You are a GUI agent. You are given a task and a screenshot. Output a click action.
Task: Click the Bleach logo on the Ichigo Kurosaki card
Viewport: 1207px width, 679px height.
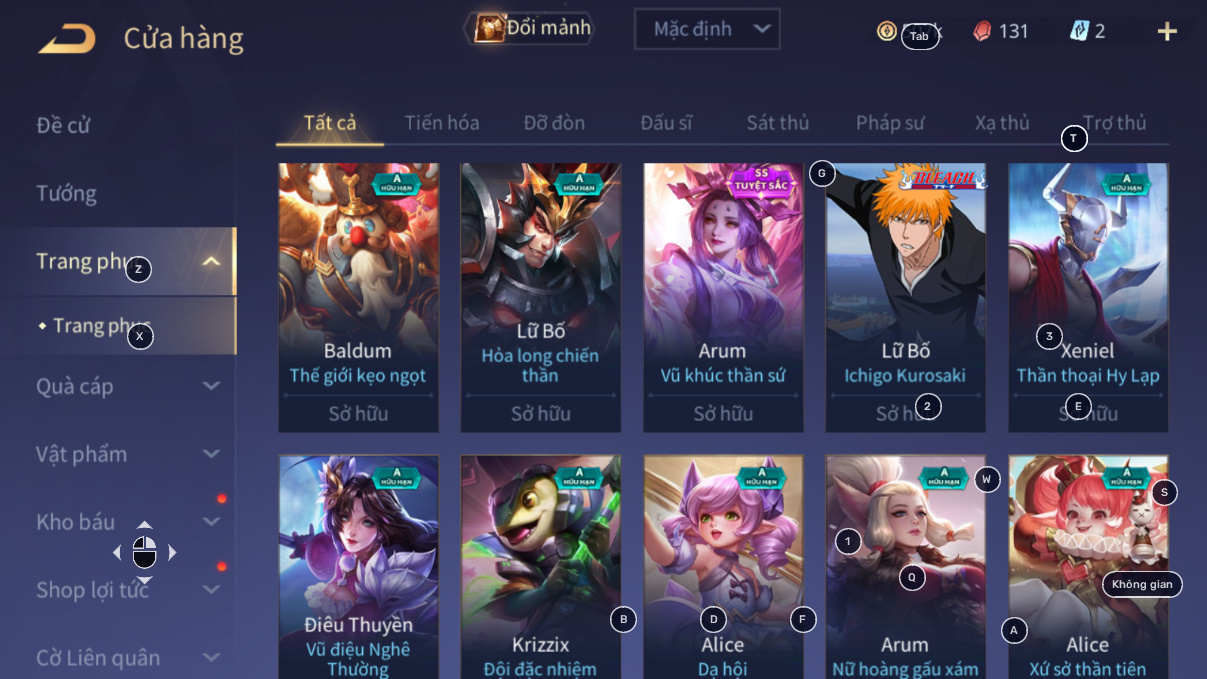pyautogui.click(x=942, y=178)
